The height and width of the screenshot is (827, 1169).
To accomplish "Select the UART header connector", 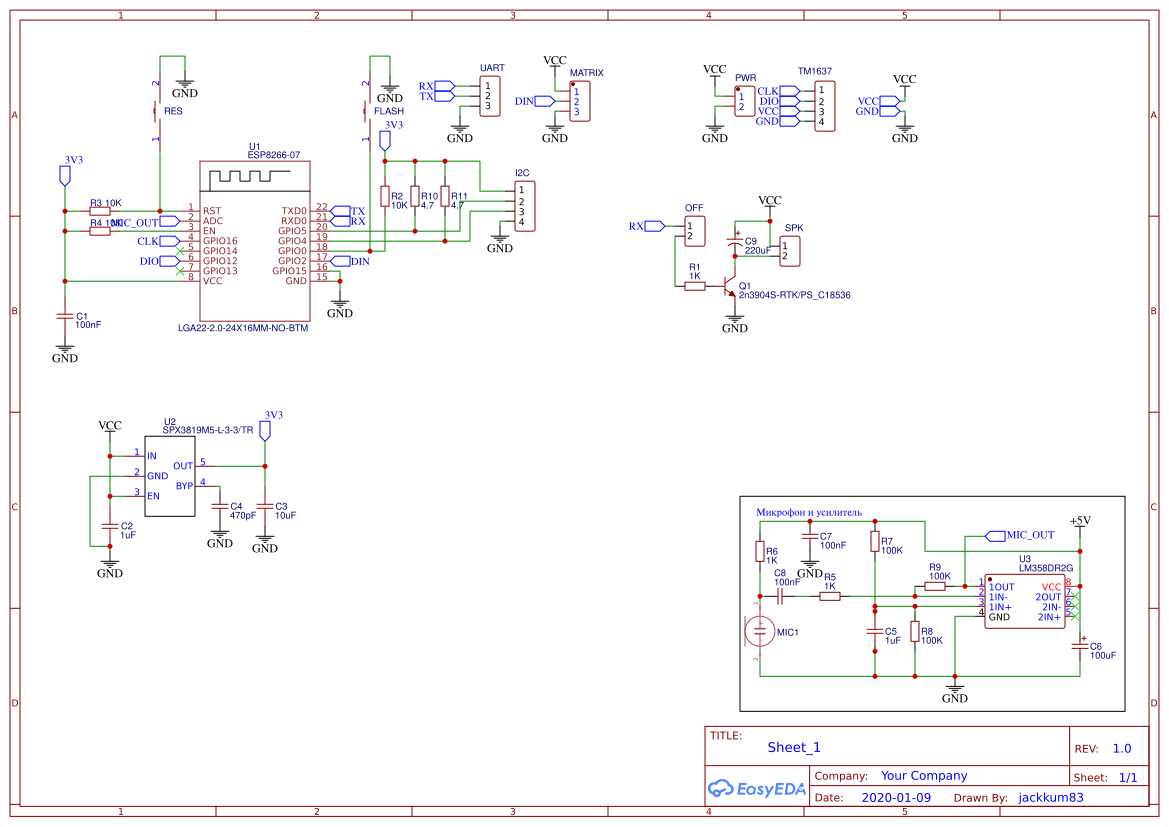I will tap(490, 98).
